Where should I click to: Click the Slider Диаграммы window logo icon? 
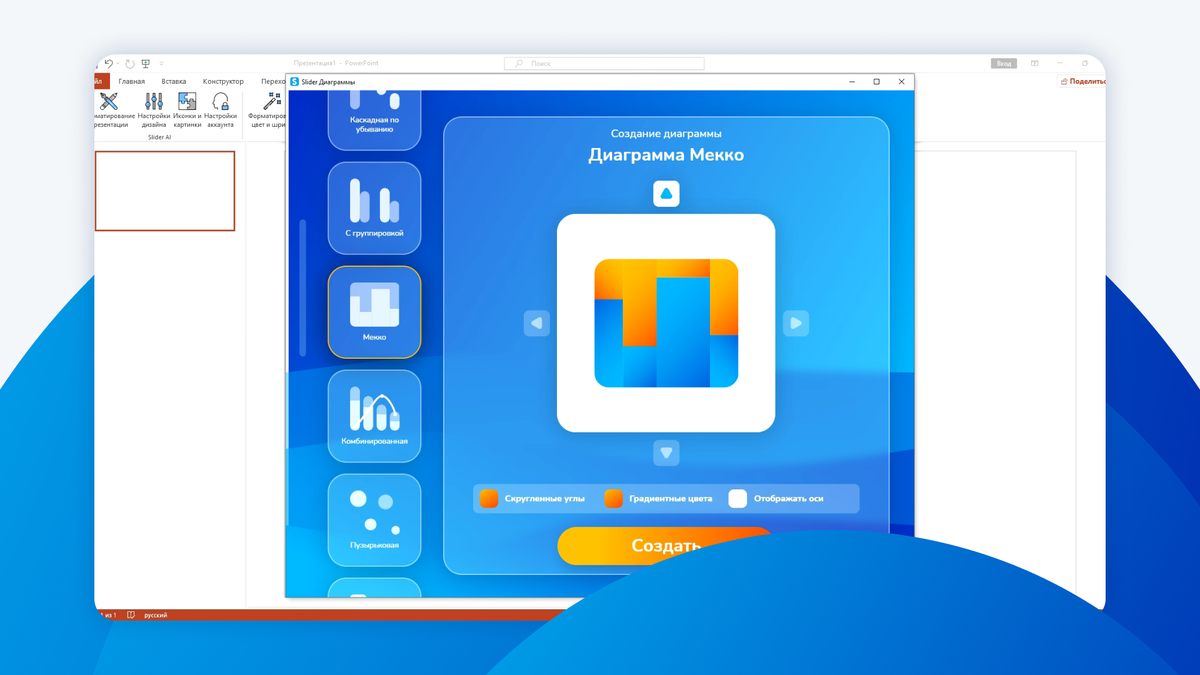(x=294, y=82)
